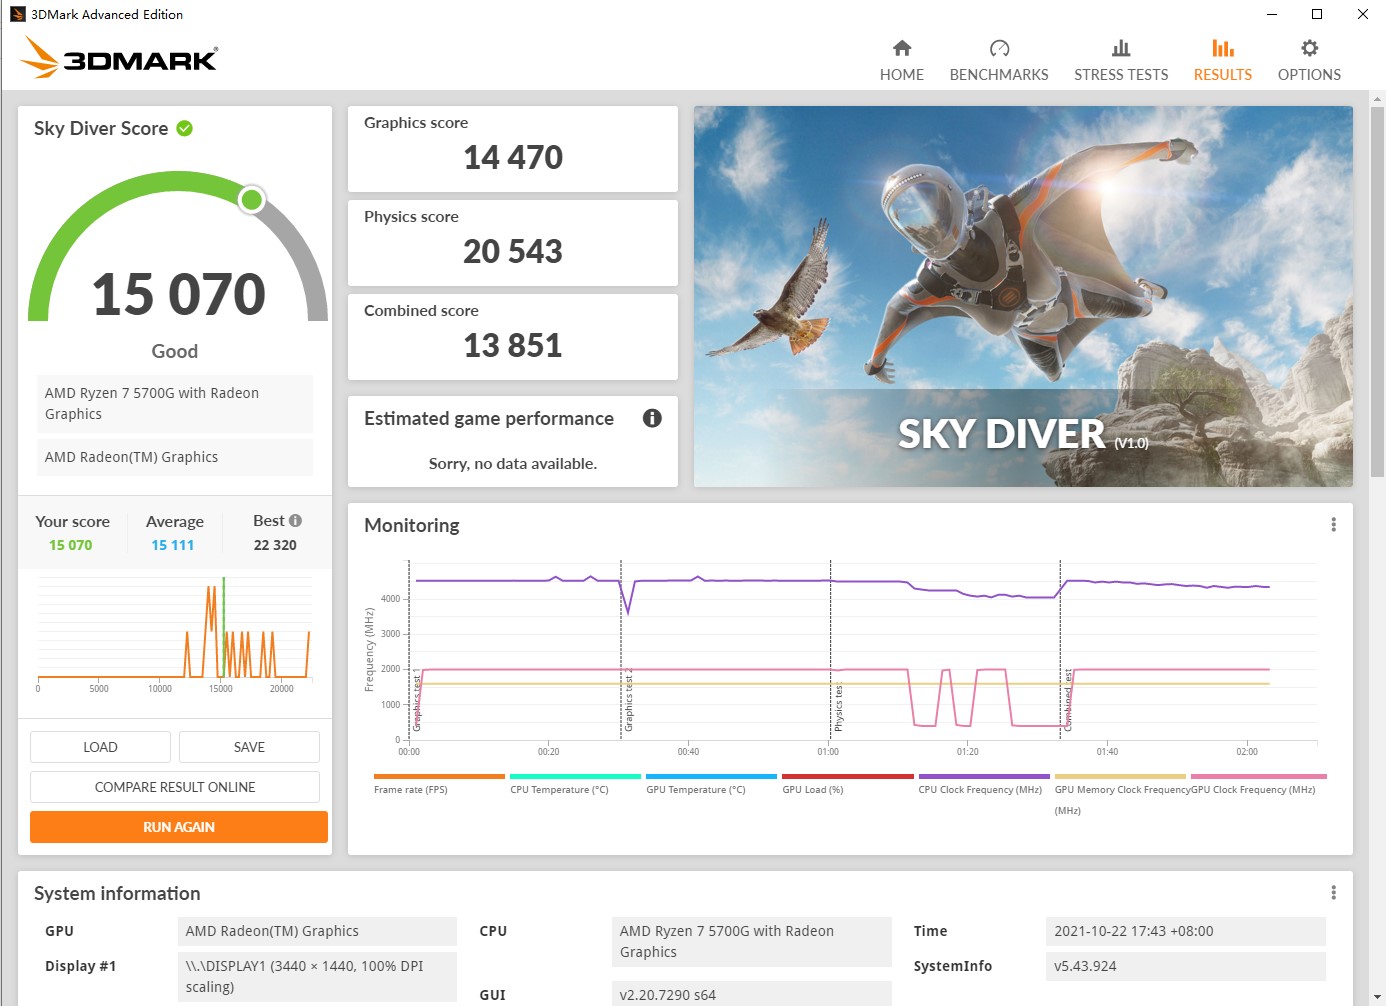Click the Physics score value 20 543
This screenshot has width=1386, height=1006.
tap(513, 251)
